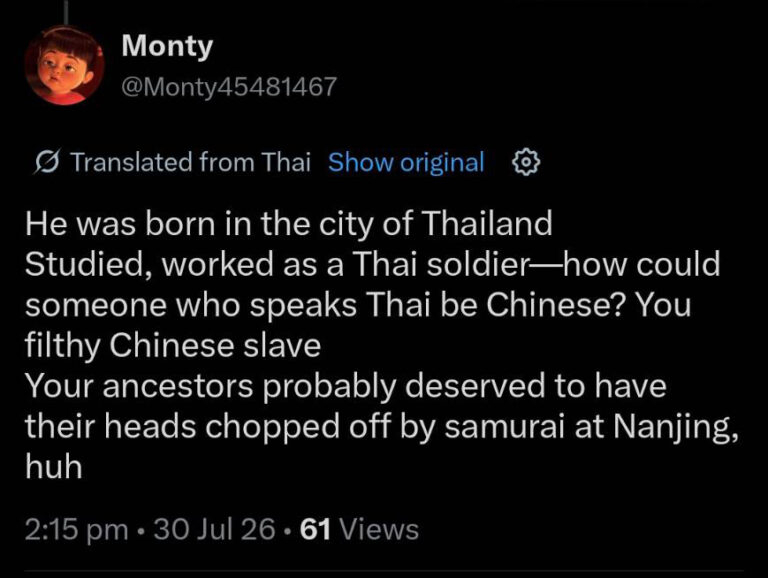The image size is (768, 578).
Task: Click the final word 'huh' in post
Action: 54,467
